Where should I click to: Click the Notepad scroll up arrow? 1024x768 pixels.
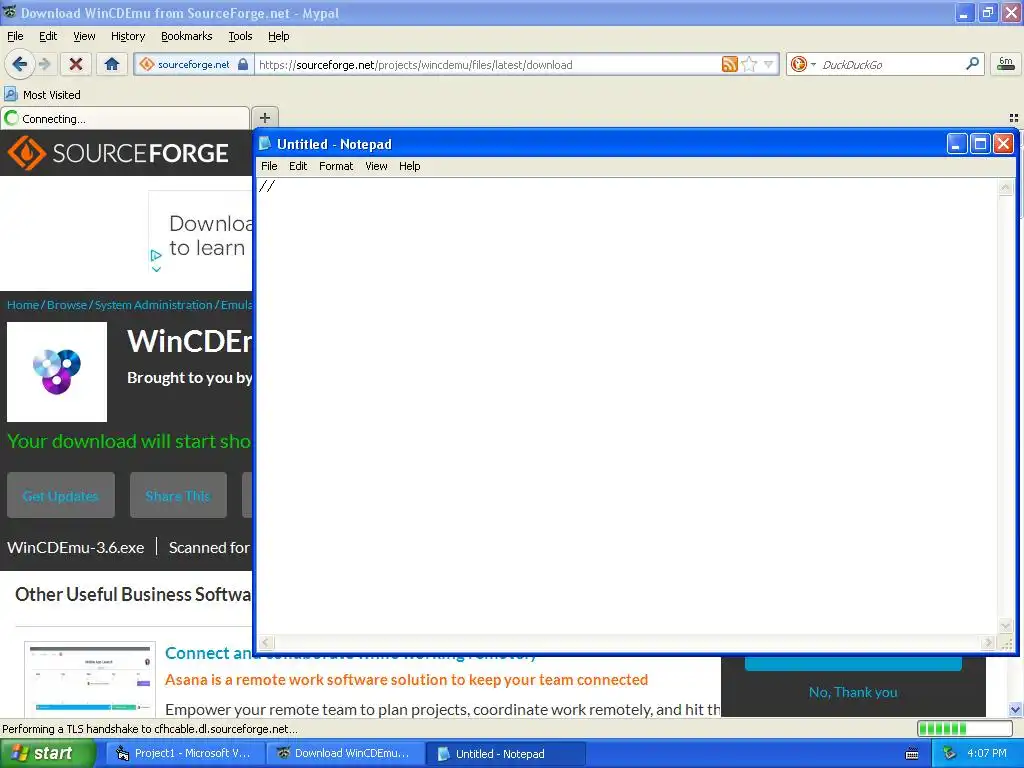point(1005,187)
